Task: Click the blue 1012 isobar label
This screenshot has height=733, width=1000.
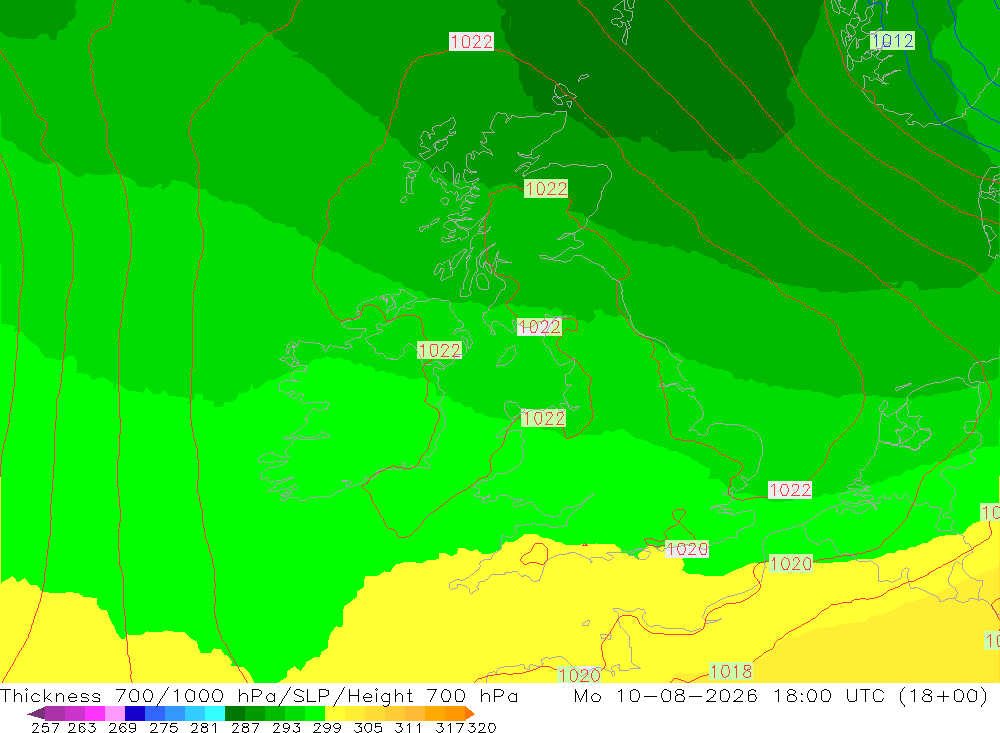Action: [x=892, y=41]
